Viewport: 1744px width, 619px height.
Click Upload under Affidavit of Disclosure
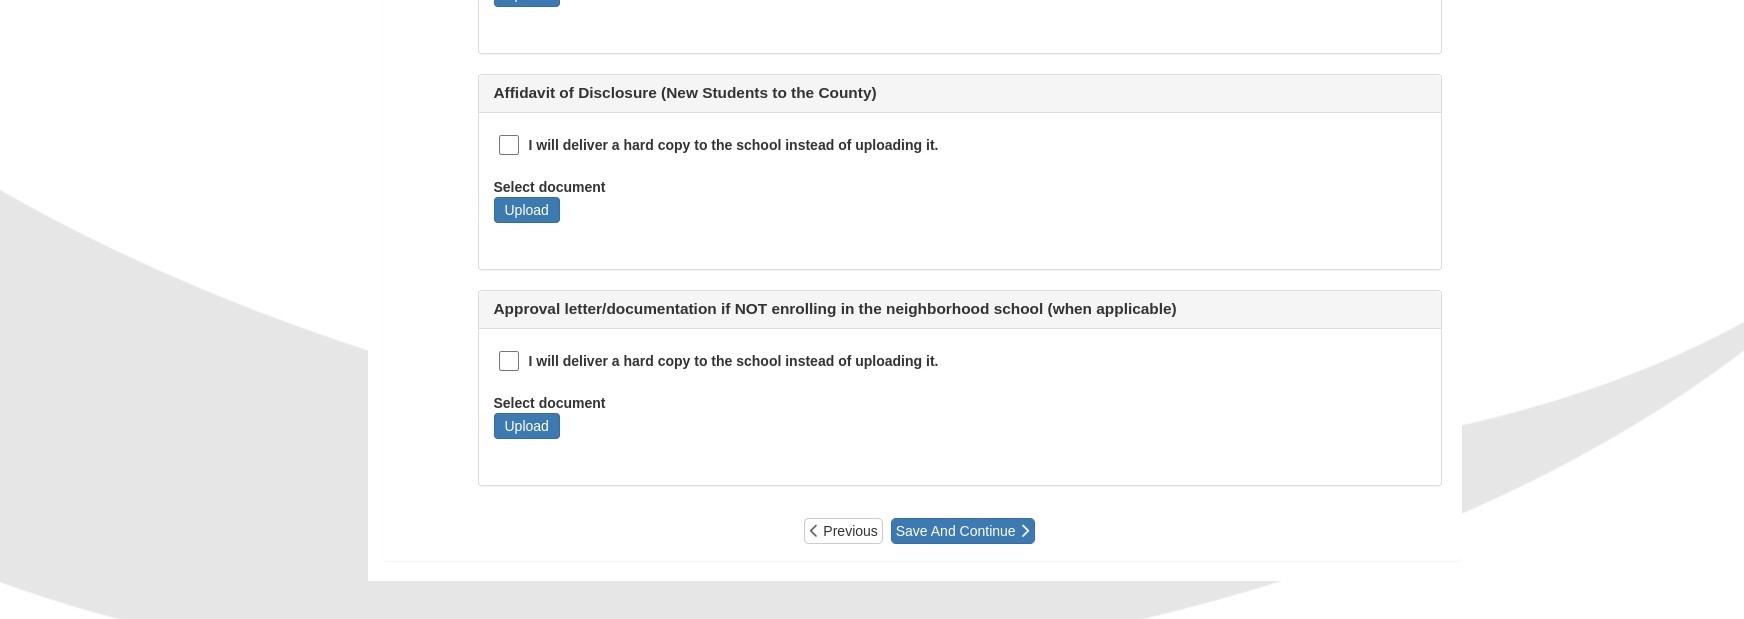pos(526,210)
